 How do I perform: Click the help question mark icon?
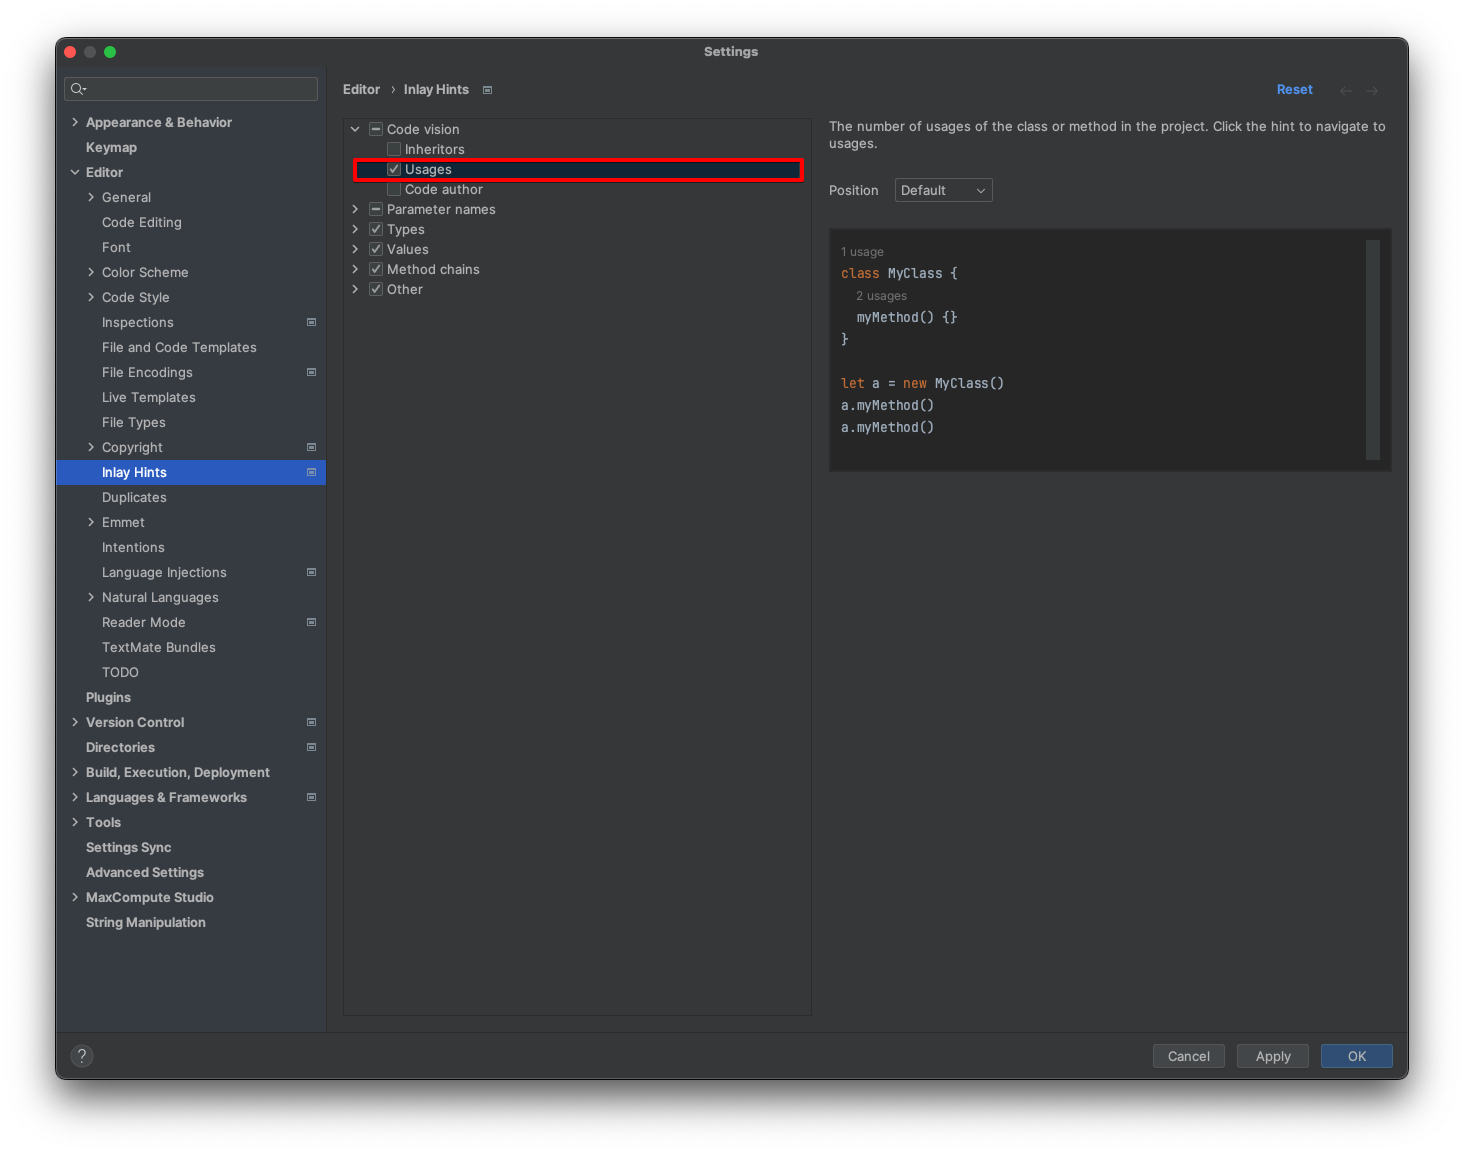(82, 1056)
